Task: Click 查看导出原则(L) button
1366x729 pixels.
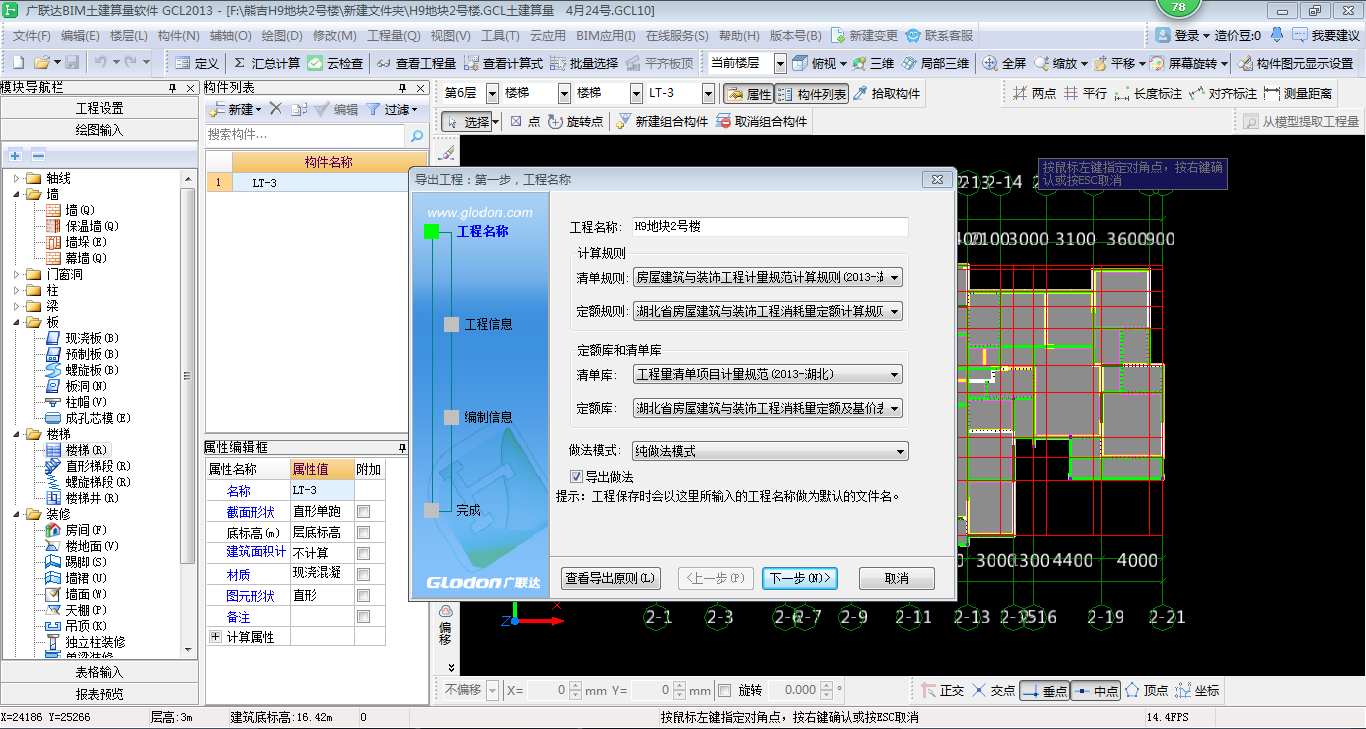Action: pyautogui.click(x=611, y=578)
